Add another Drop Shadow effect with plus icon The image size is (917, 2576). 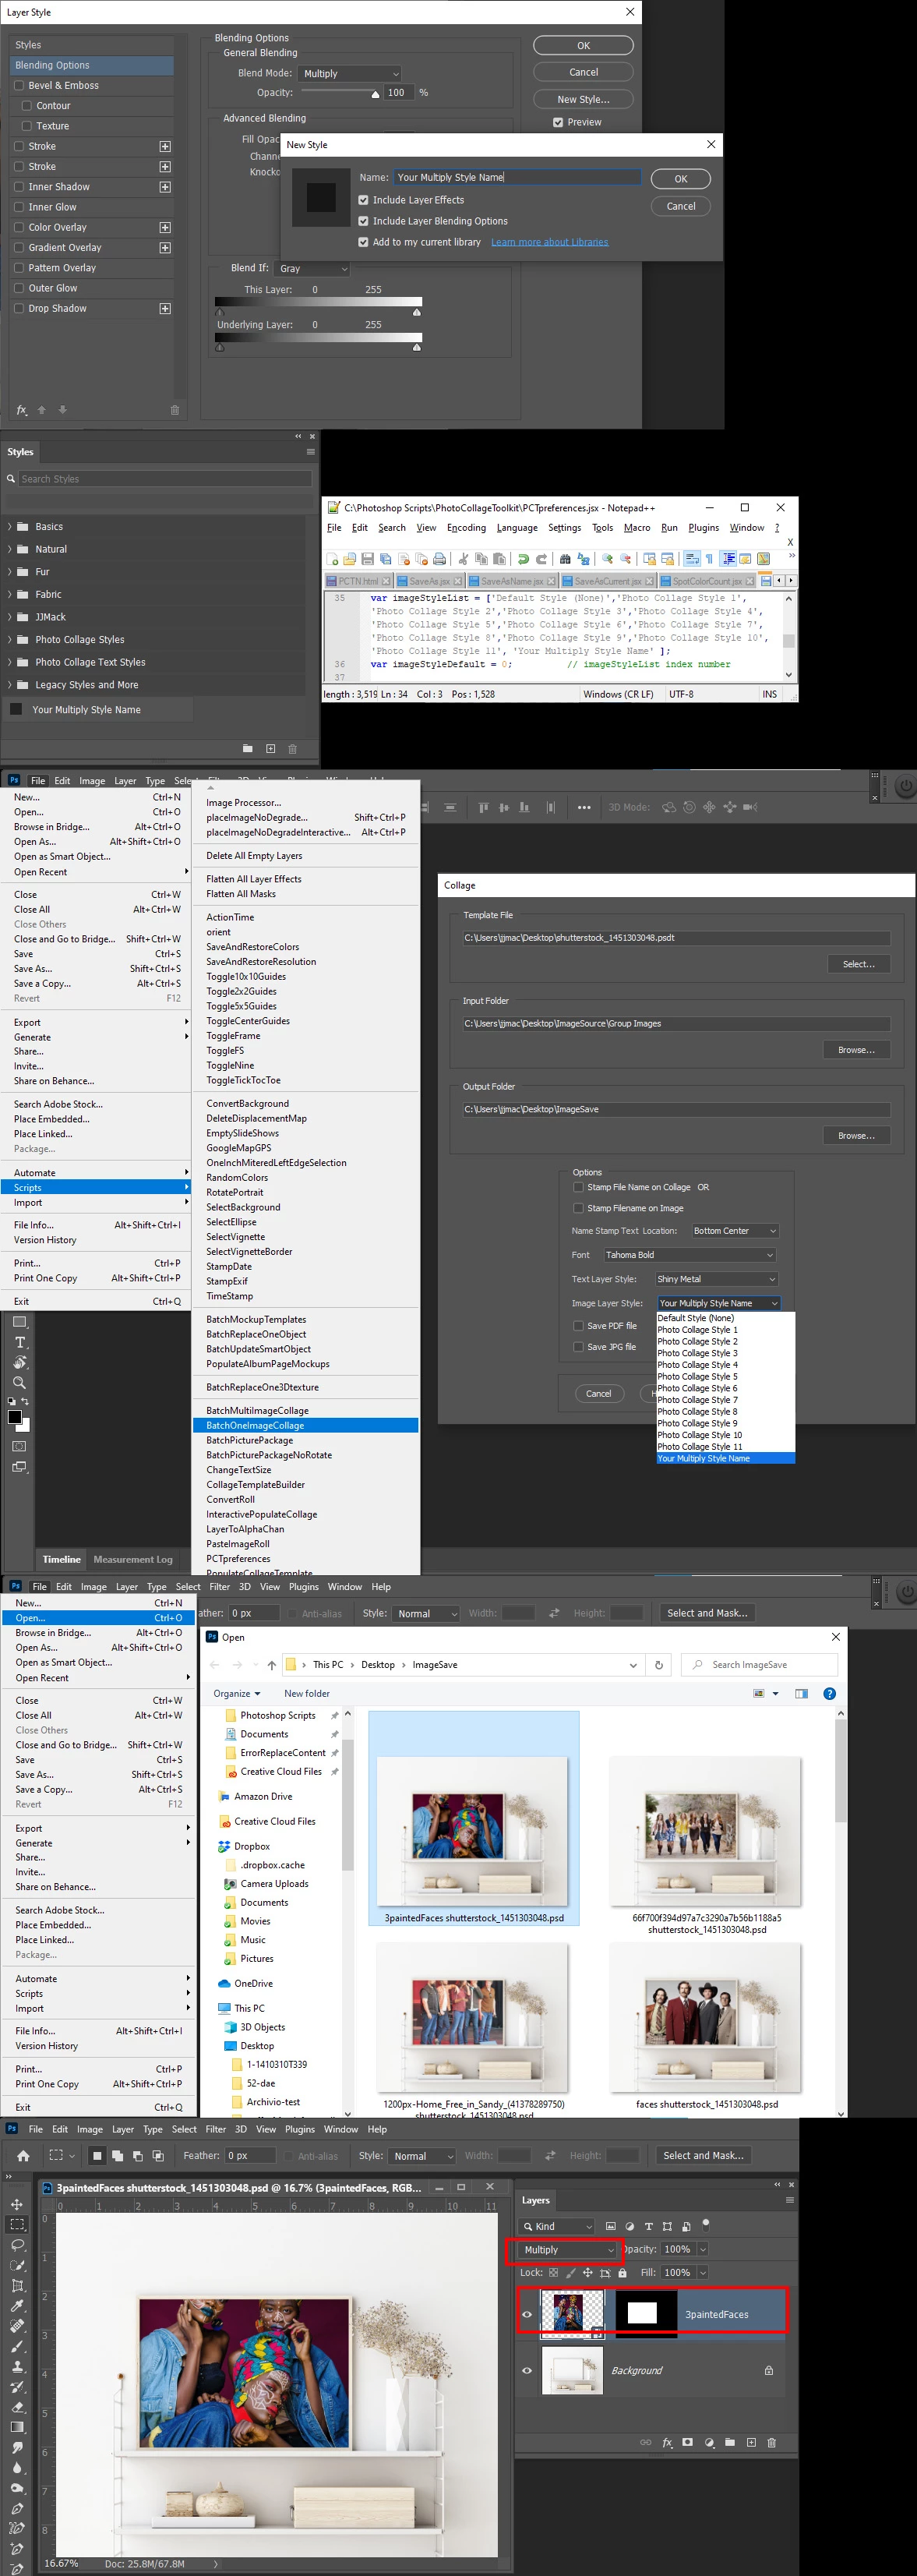click(x=165, y=308)
